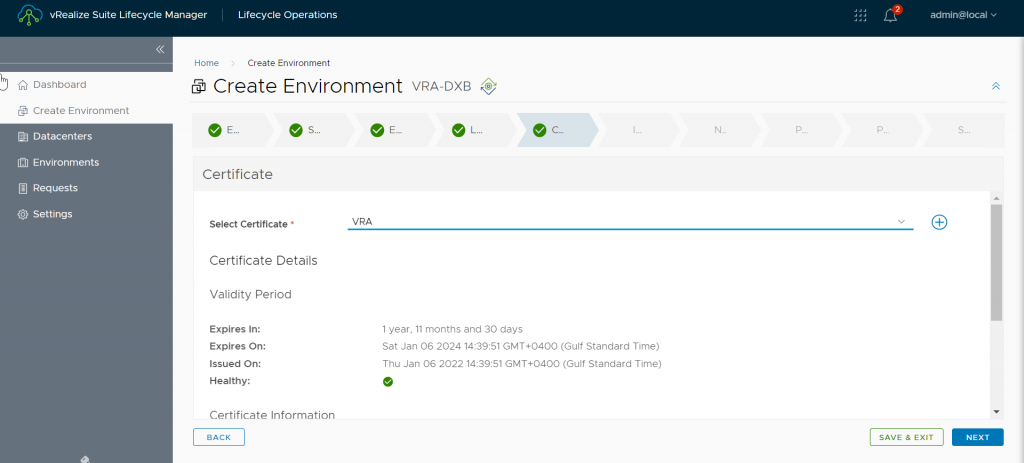This screenshot has height=463, width=1024.
Task: Follow the Home breadcrumb link
Action: click(206, 63)
